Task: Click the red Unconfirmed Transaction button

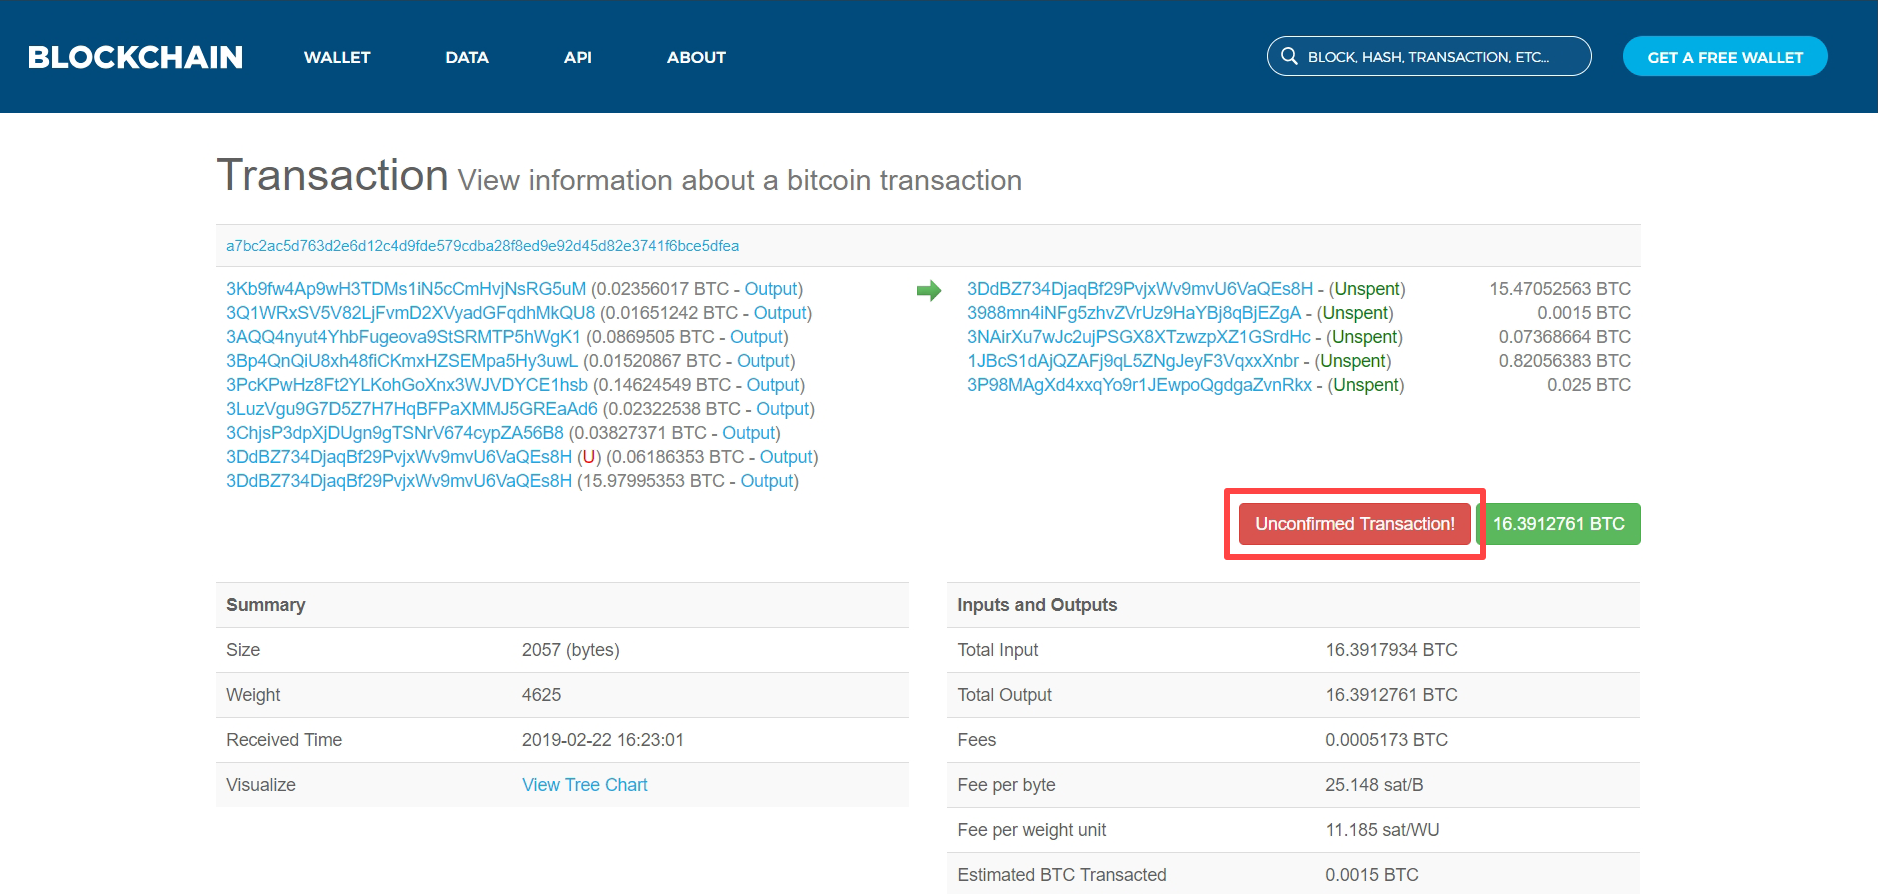Action: (1354, 524)
